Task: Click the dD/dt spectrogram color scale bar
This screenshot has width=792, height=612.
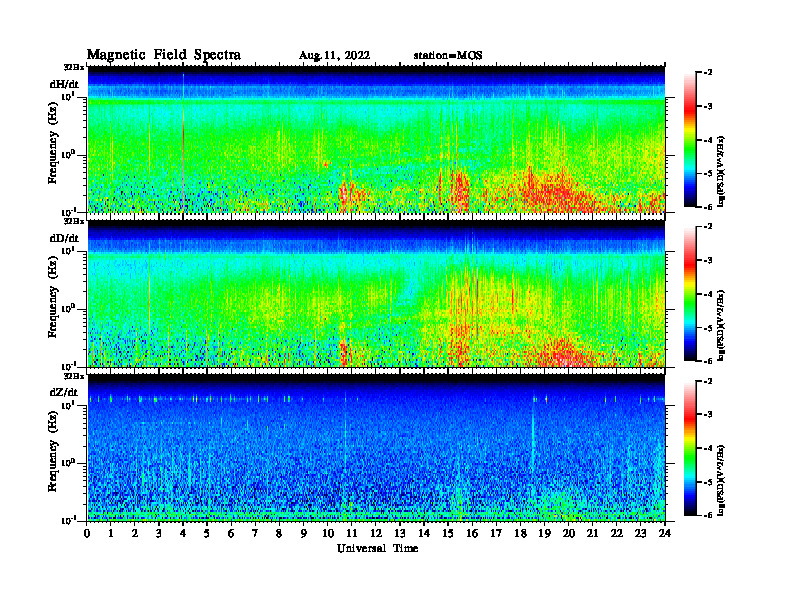Action: [x=690, y=293]
